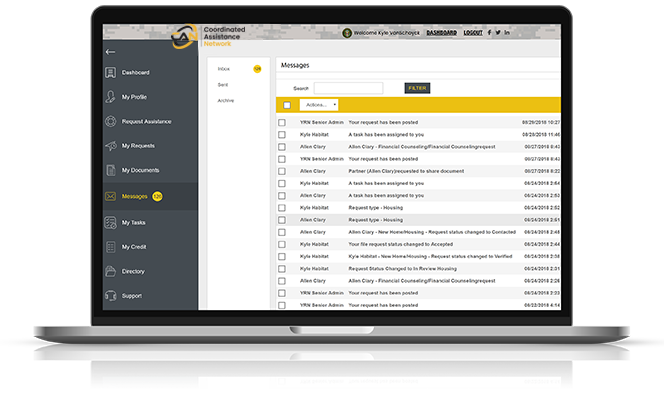Open the Dashboard label in sidebar
Viewport: 664px width, 394px height.
pos(136,72)
